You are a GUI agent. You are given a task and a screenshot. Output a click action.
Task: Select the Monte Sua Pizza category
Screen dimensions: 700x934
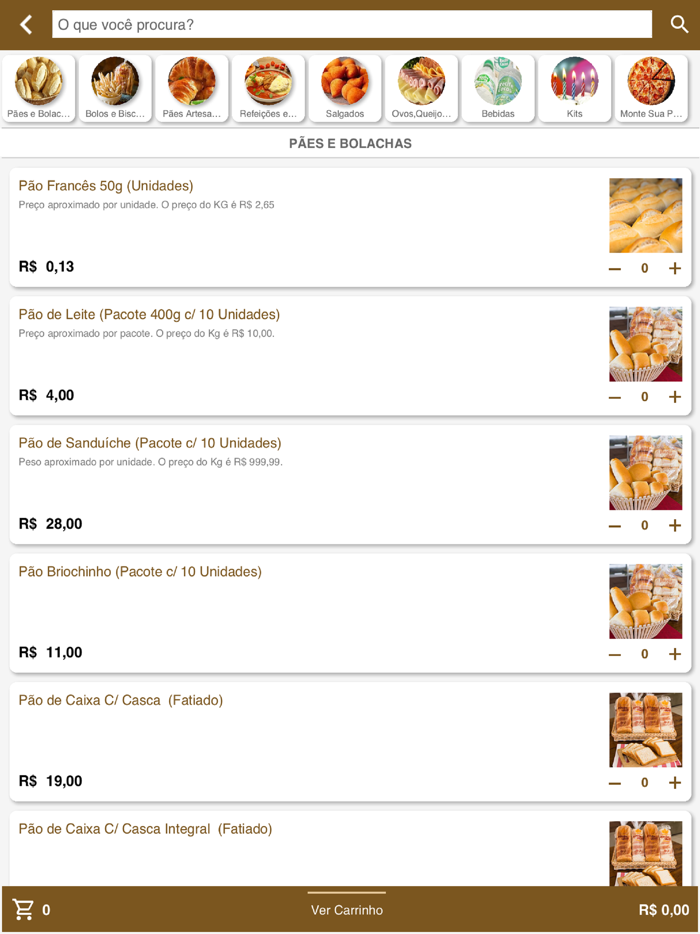click(651, 88)
